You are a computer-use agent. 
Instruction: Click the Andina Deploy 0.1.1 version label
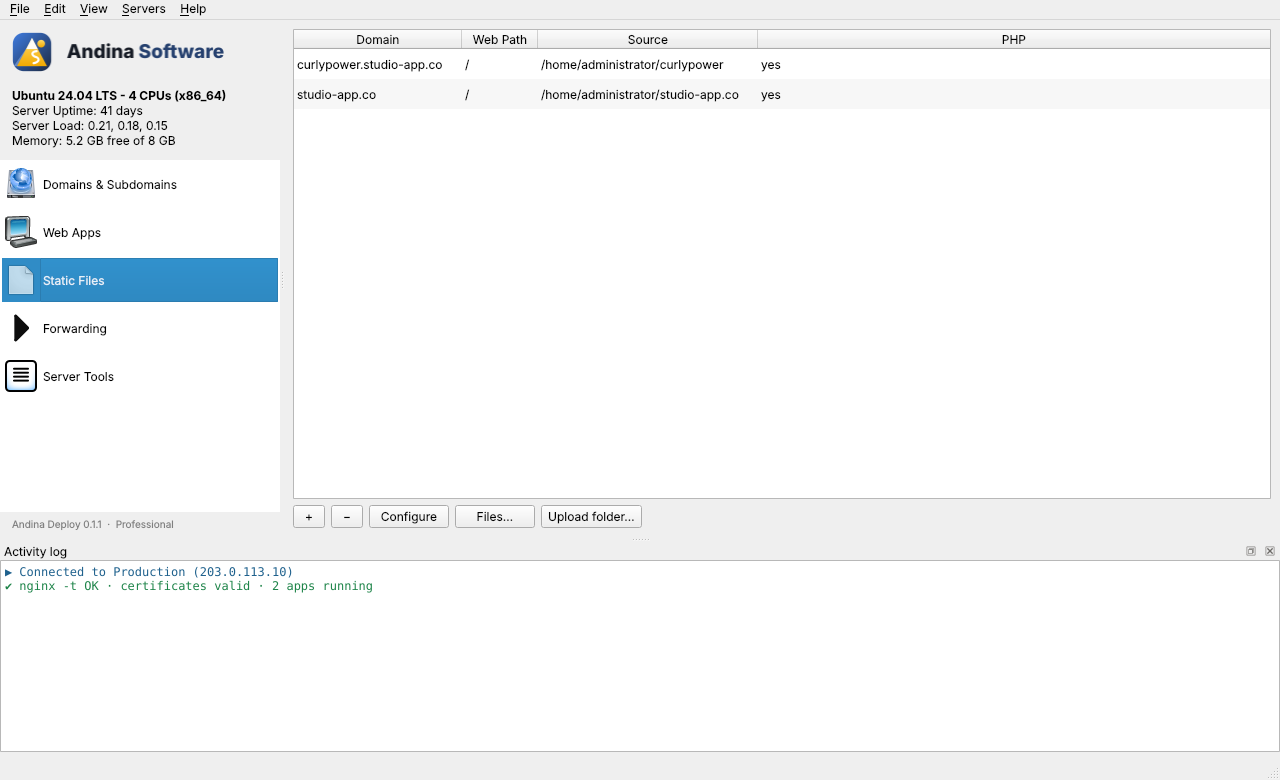[x=93, y=524]
